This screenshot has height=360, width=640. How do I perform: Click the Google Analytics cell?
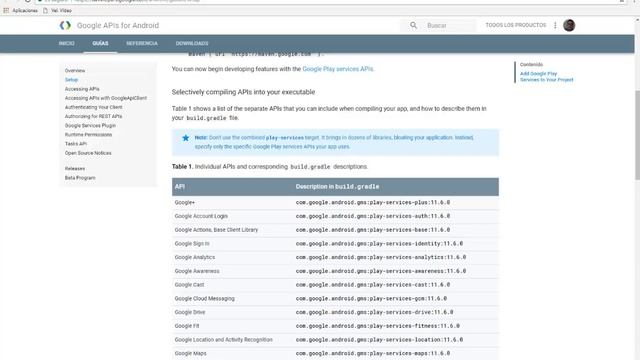[x=195, y=258]
